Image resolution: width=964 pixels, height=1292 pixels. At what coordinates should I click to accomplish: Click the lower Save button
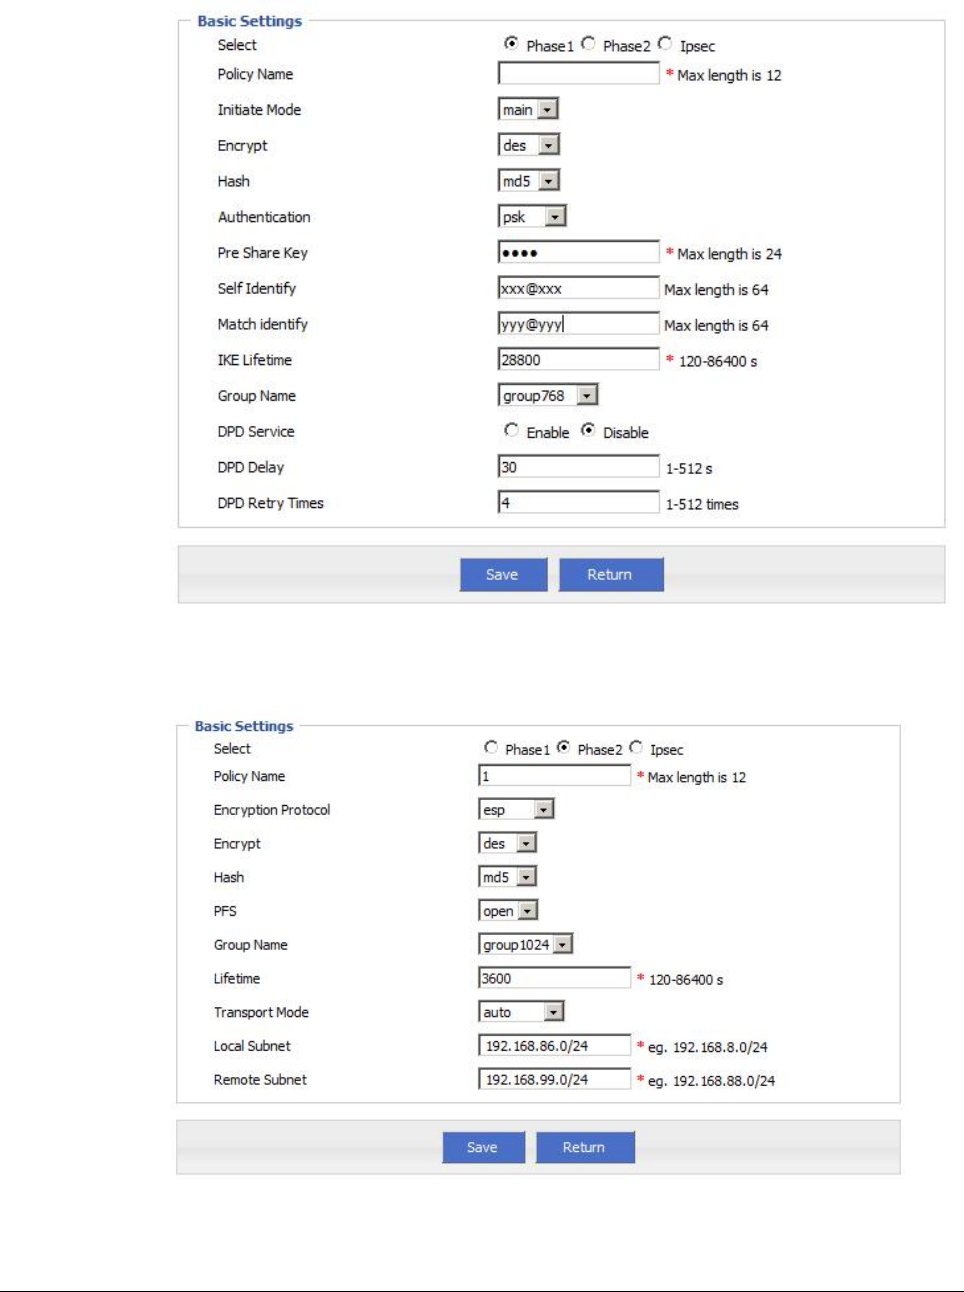point(483,1147)
